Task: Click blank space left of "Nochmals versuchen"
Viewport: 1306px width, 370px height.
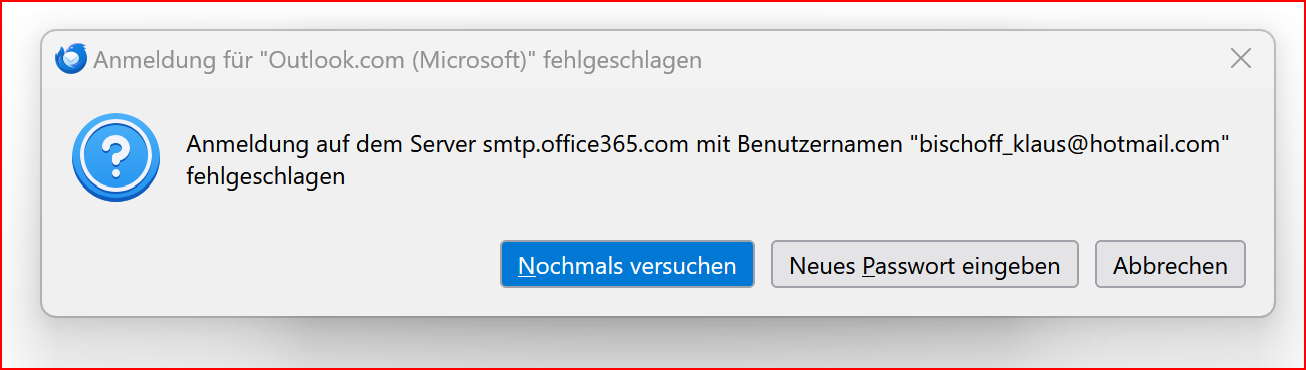Action: click(x=300, y=265)
